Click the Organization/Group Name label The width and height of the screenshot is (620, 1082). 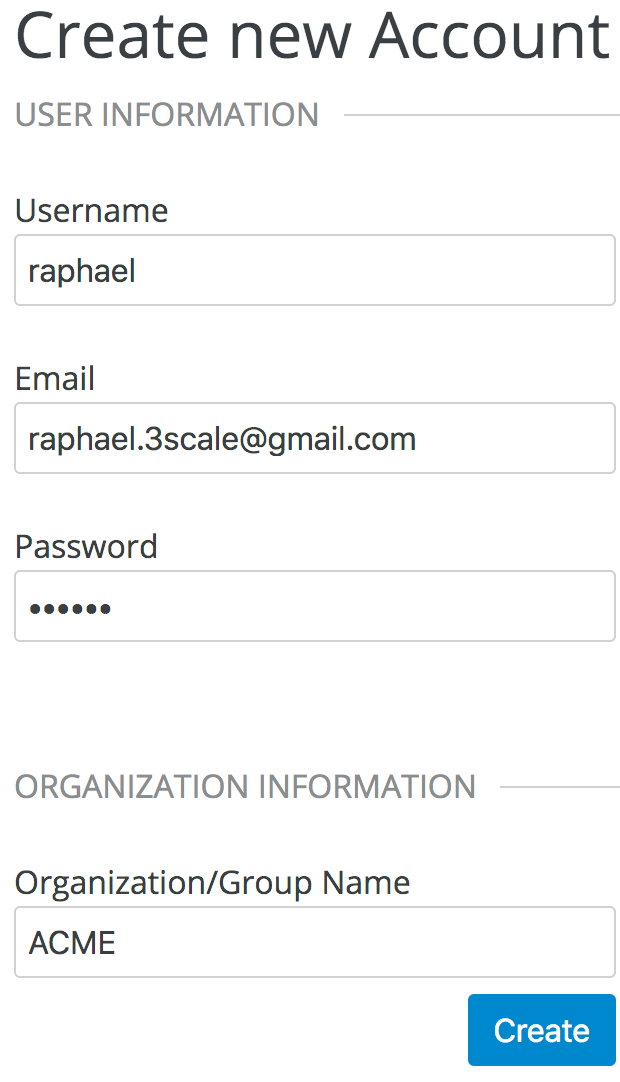click(x=212, y=883)
